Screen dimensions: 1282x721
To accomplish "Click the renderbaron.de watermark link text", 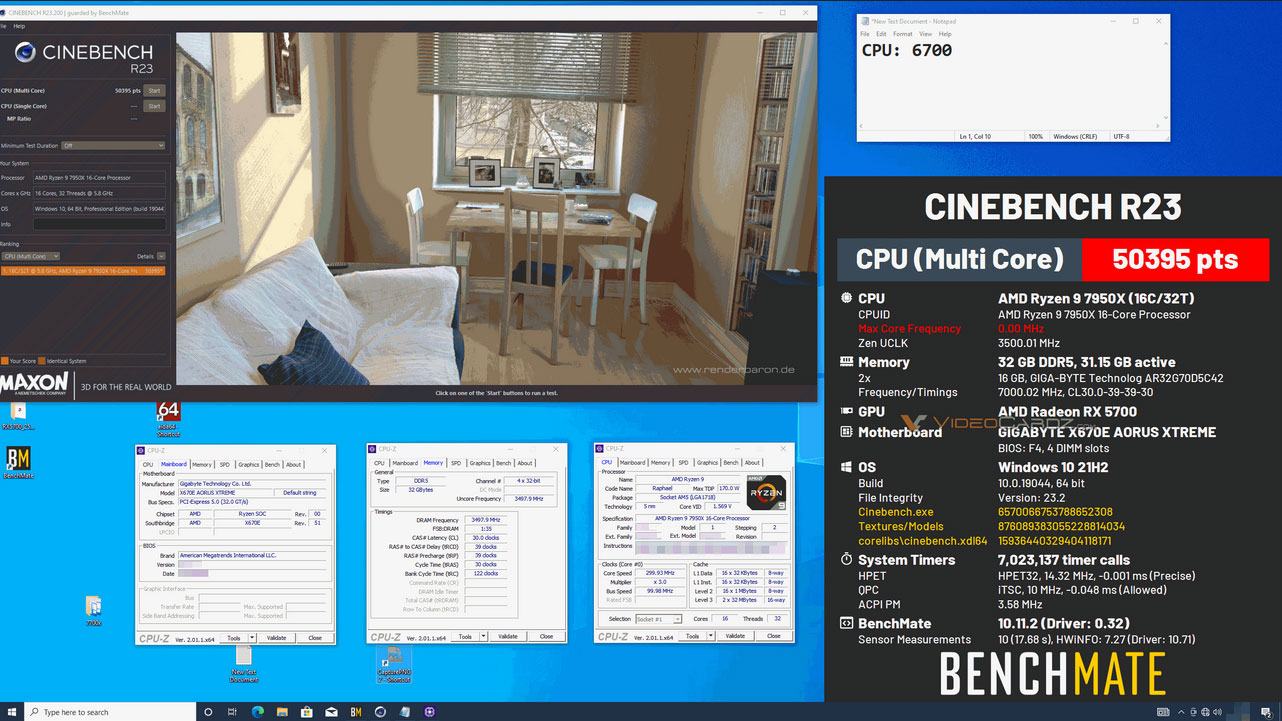I will 733,369.
